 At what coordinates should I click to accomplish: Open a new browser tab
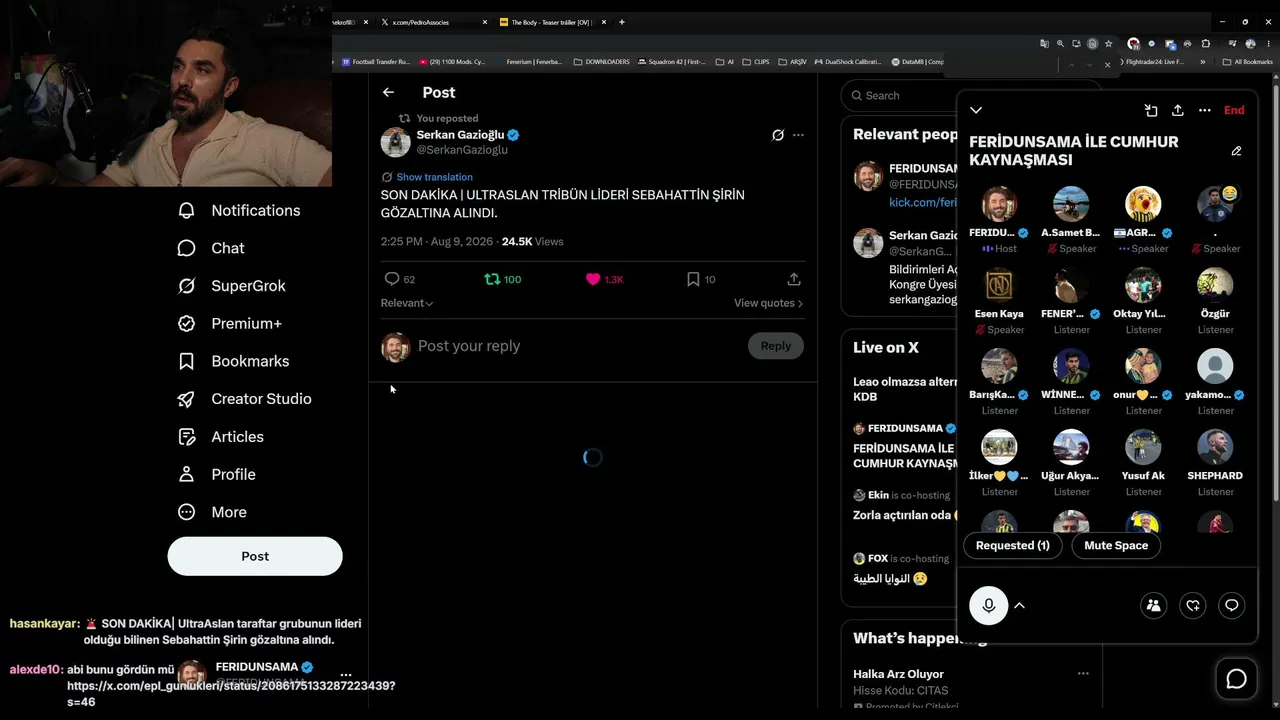(x=622, y=22)
